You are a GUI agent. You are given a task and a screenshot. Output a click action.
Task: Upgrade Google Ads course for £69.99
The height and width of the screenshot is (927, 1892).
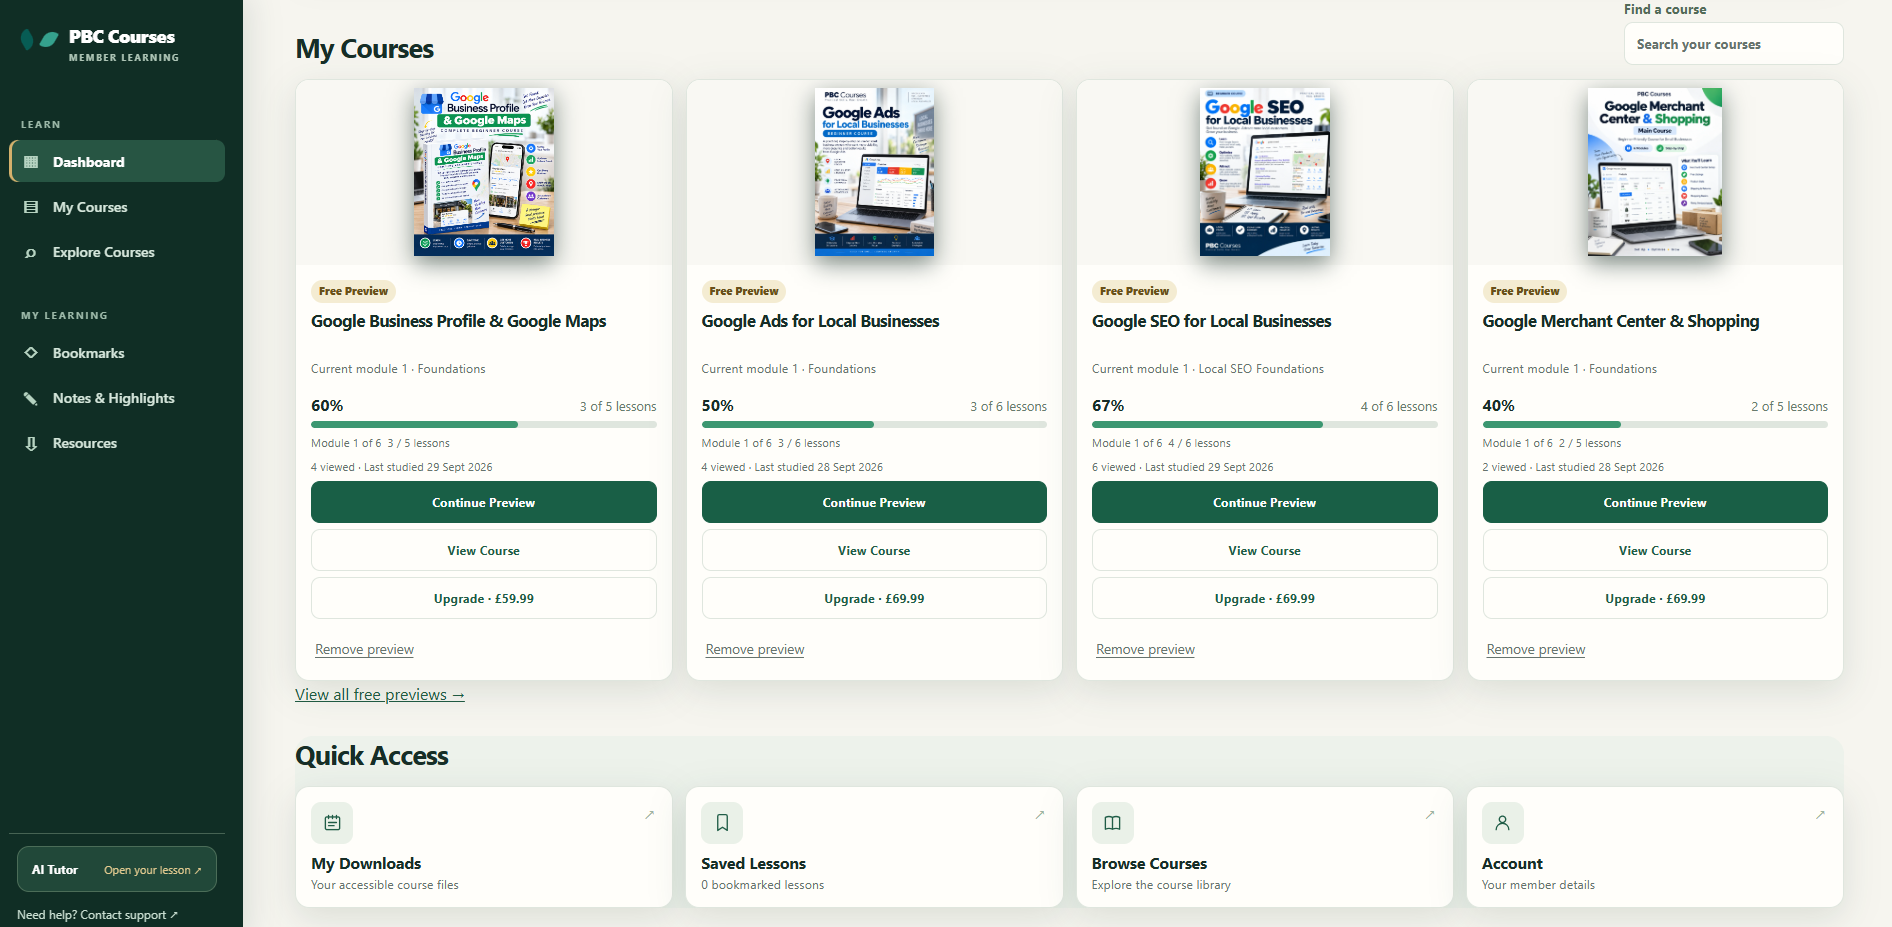tap(874, 598)
